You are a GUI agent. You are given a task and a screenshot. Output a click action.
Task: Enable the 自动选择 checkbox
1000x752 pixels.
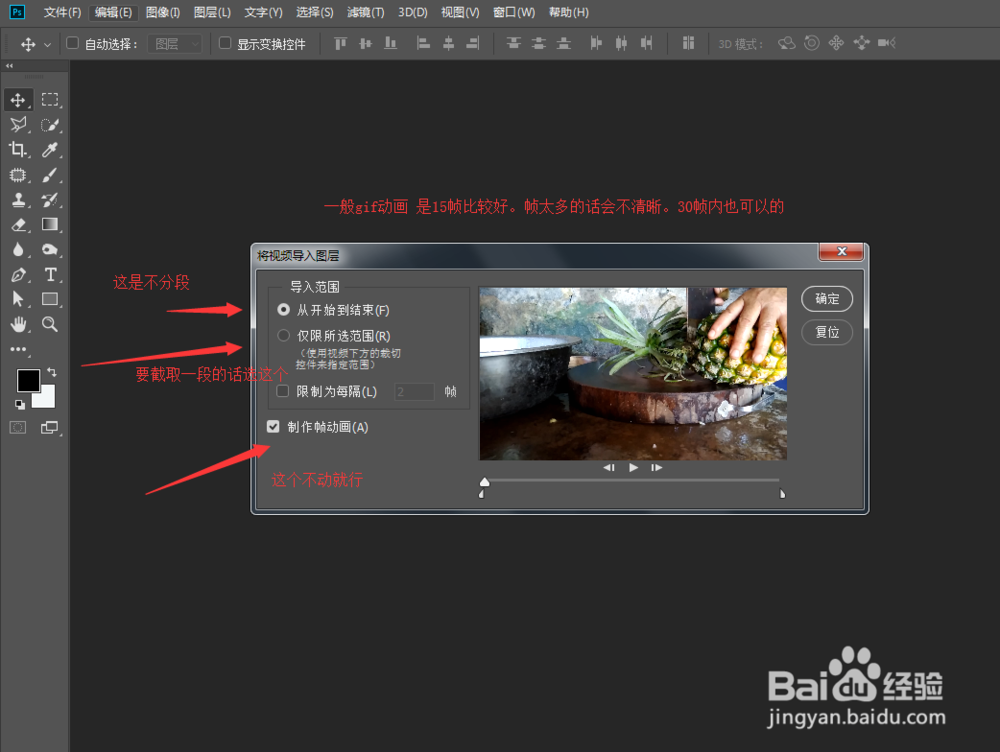(x=73, y=43)
